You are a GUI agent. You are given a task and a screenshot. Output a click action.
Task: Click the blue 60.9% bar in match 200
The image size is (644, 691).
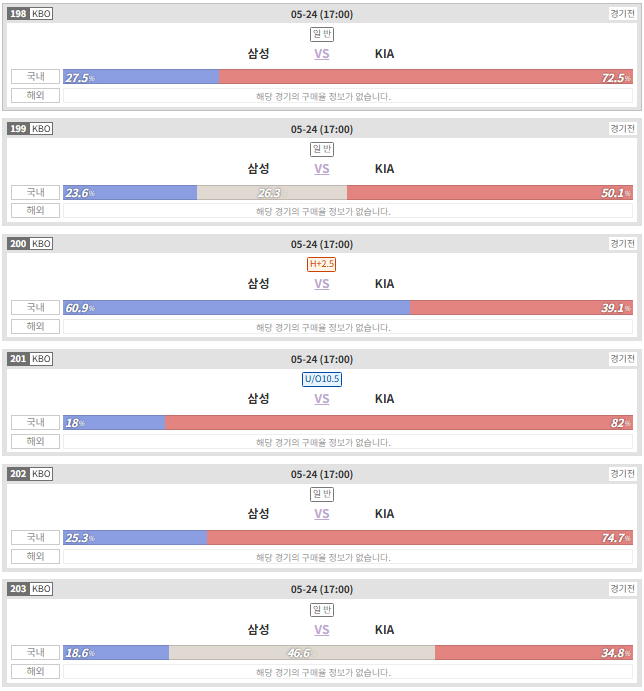(x=236, y=308)
